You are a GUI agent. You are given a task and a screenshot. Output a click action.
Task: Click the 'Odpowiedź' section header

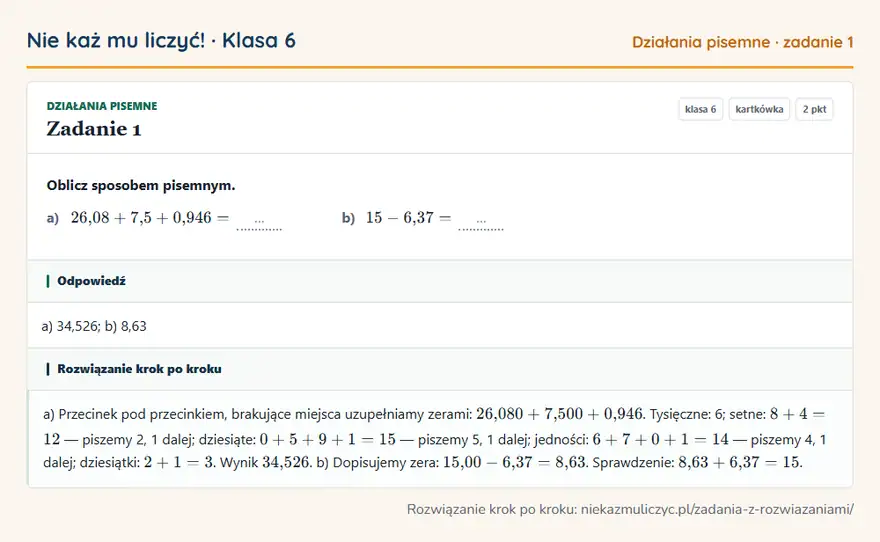coord(440,281)
